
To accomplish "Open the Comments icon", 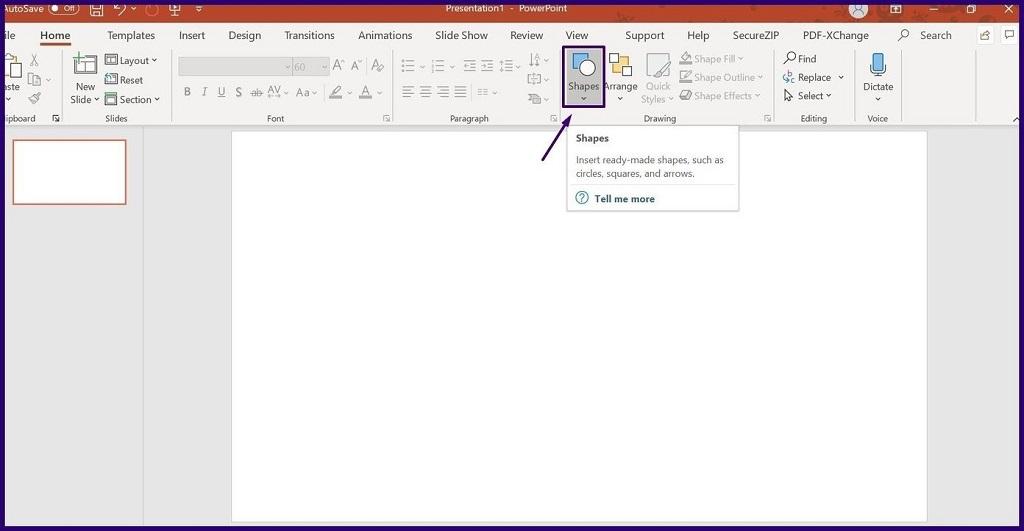I will coord(1010,35).
